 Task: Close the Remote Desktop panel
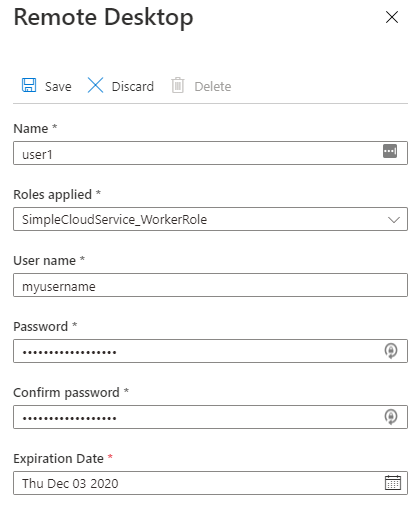pos(392,17)
